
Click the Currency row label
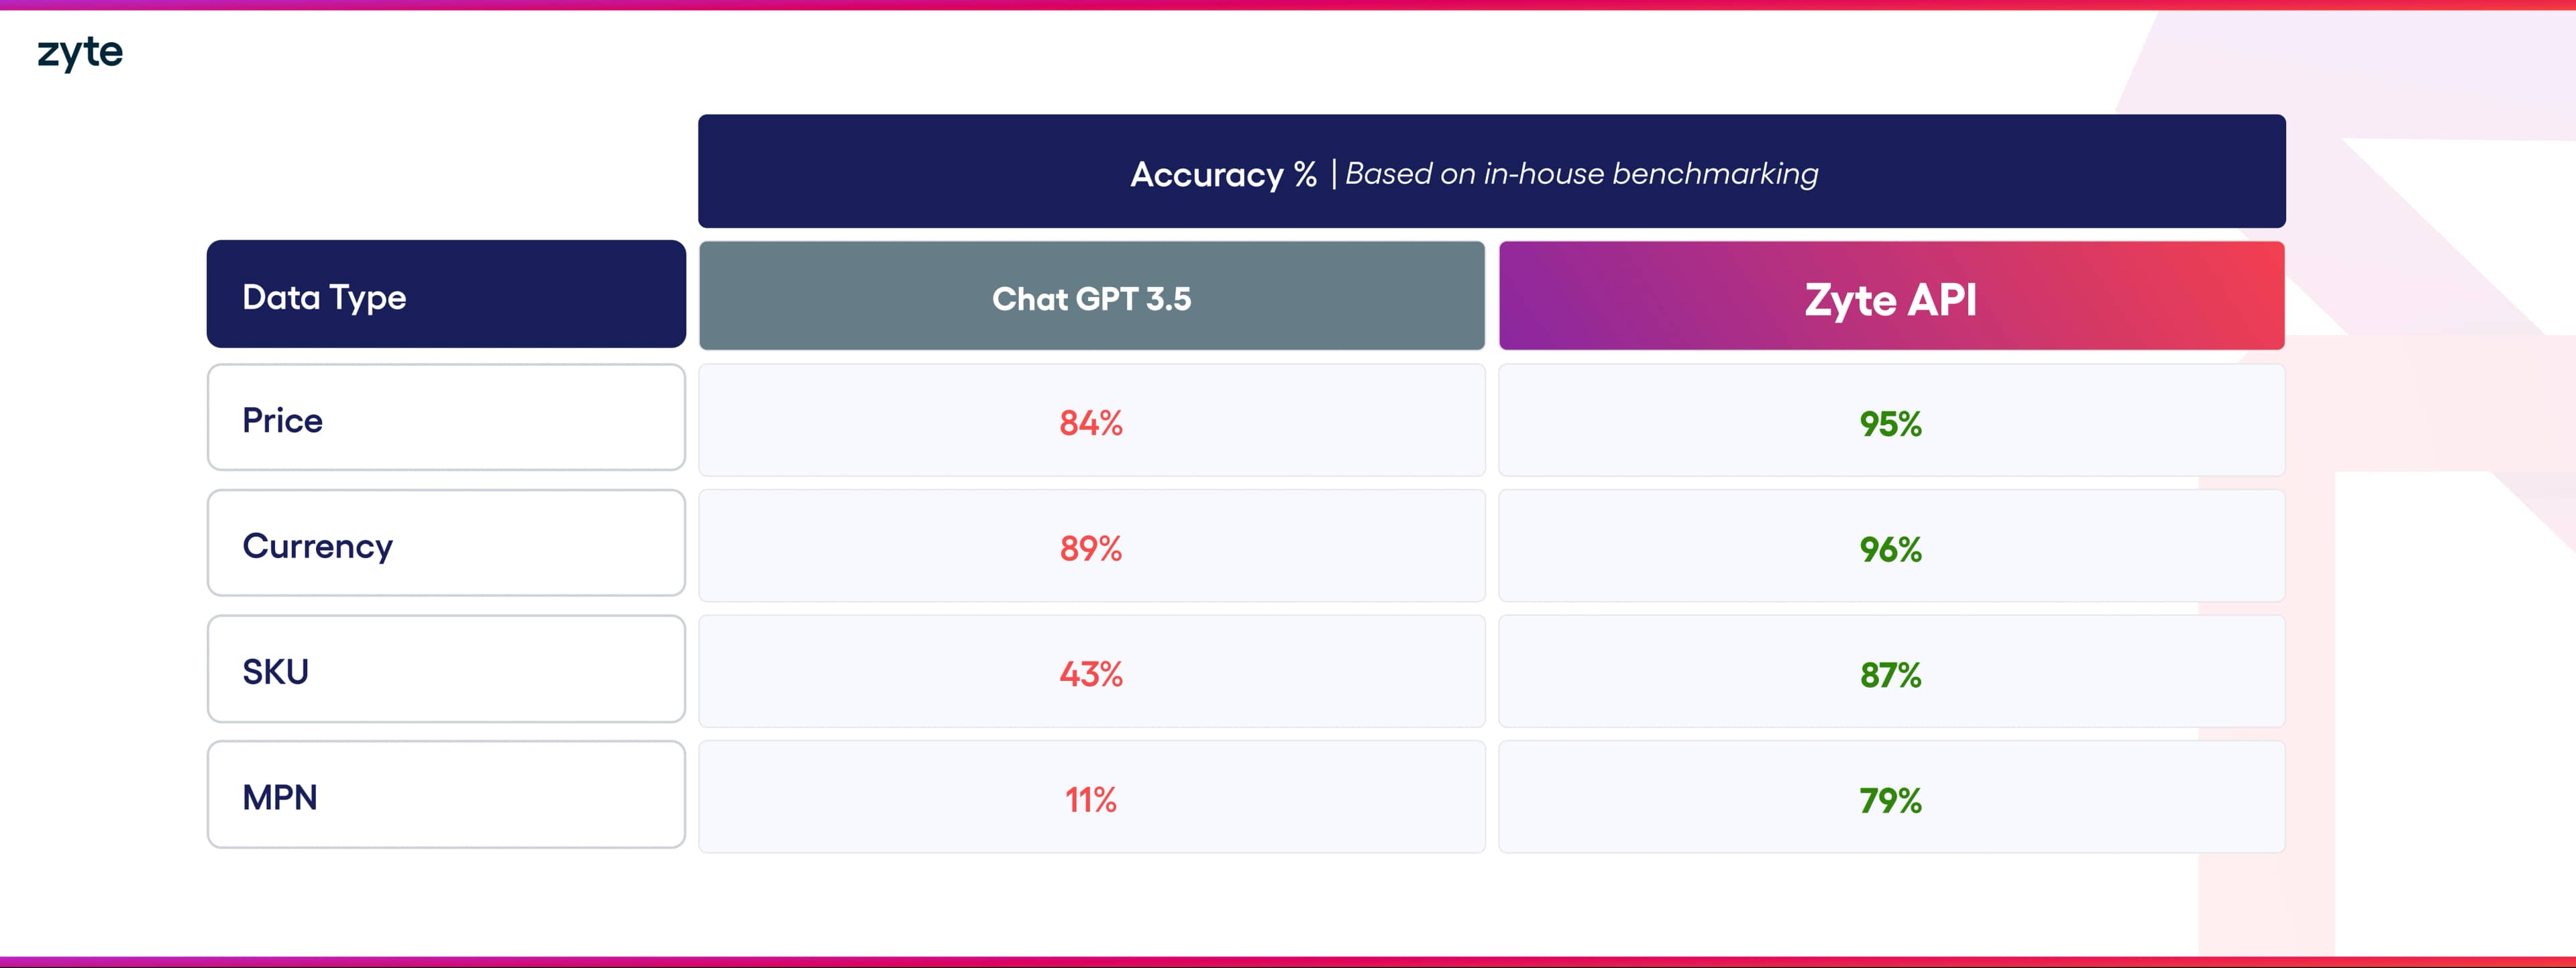click(446, 544)
